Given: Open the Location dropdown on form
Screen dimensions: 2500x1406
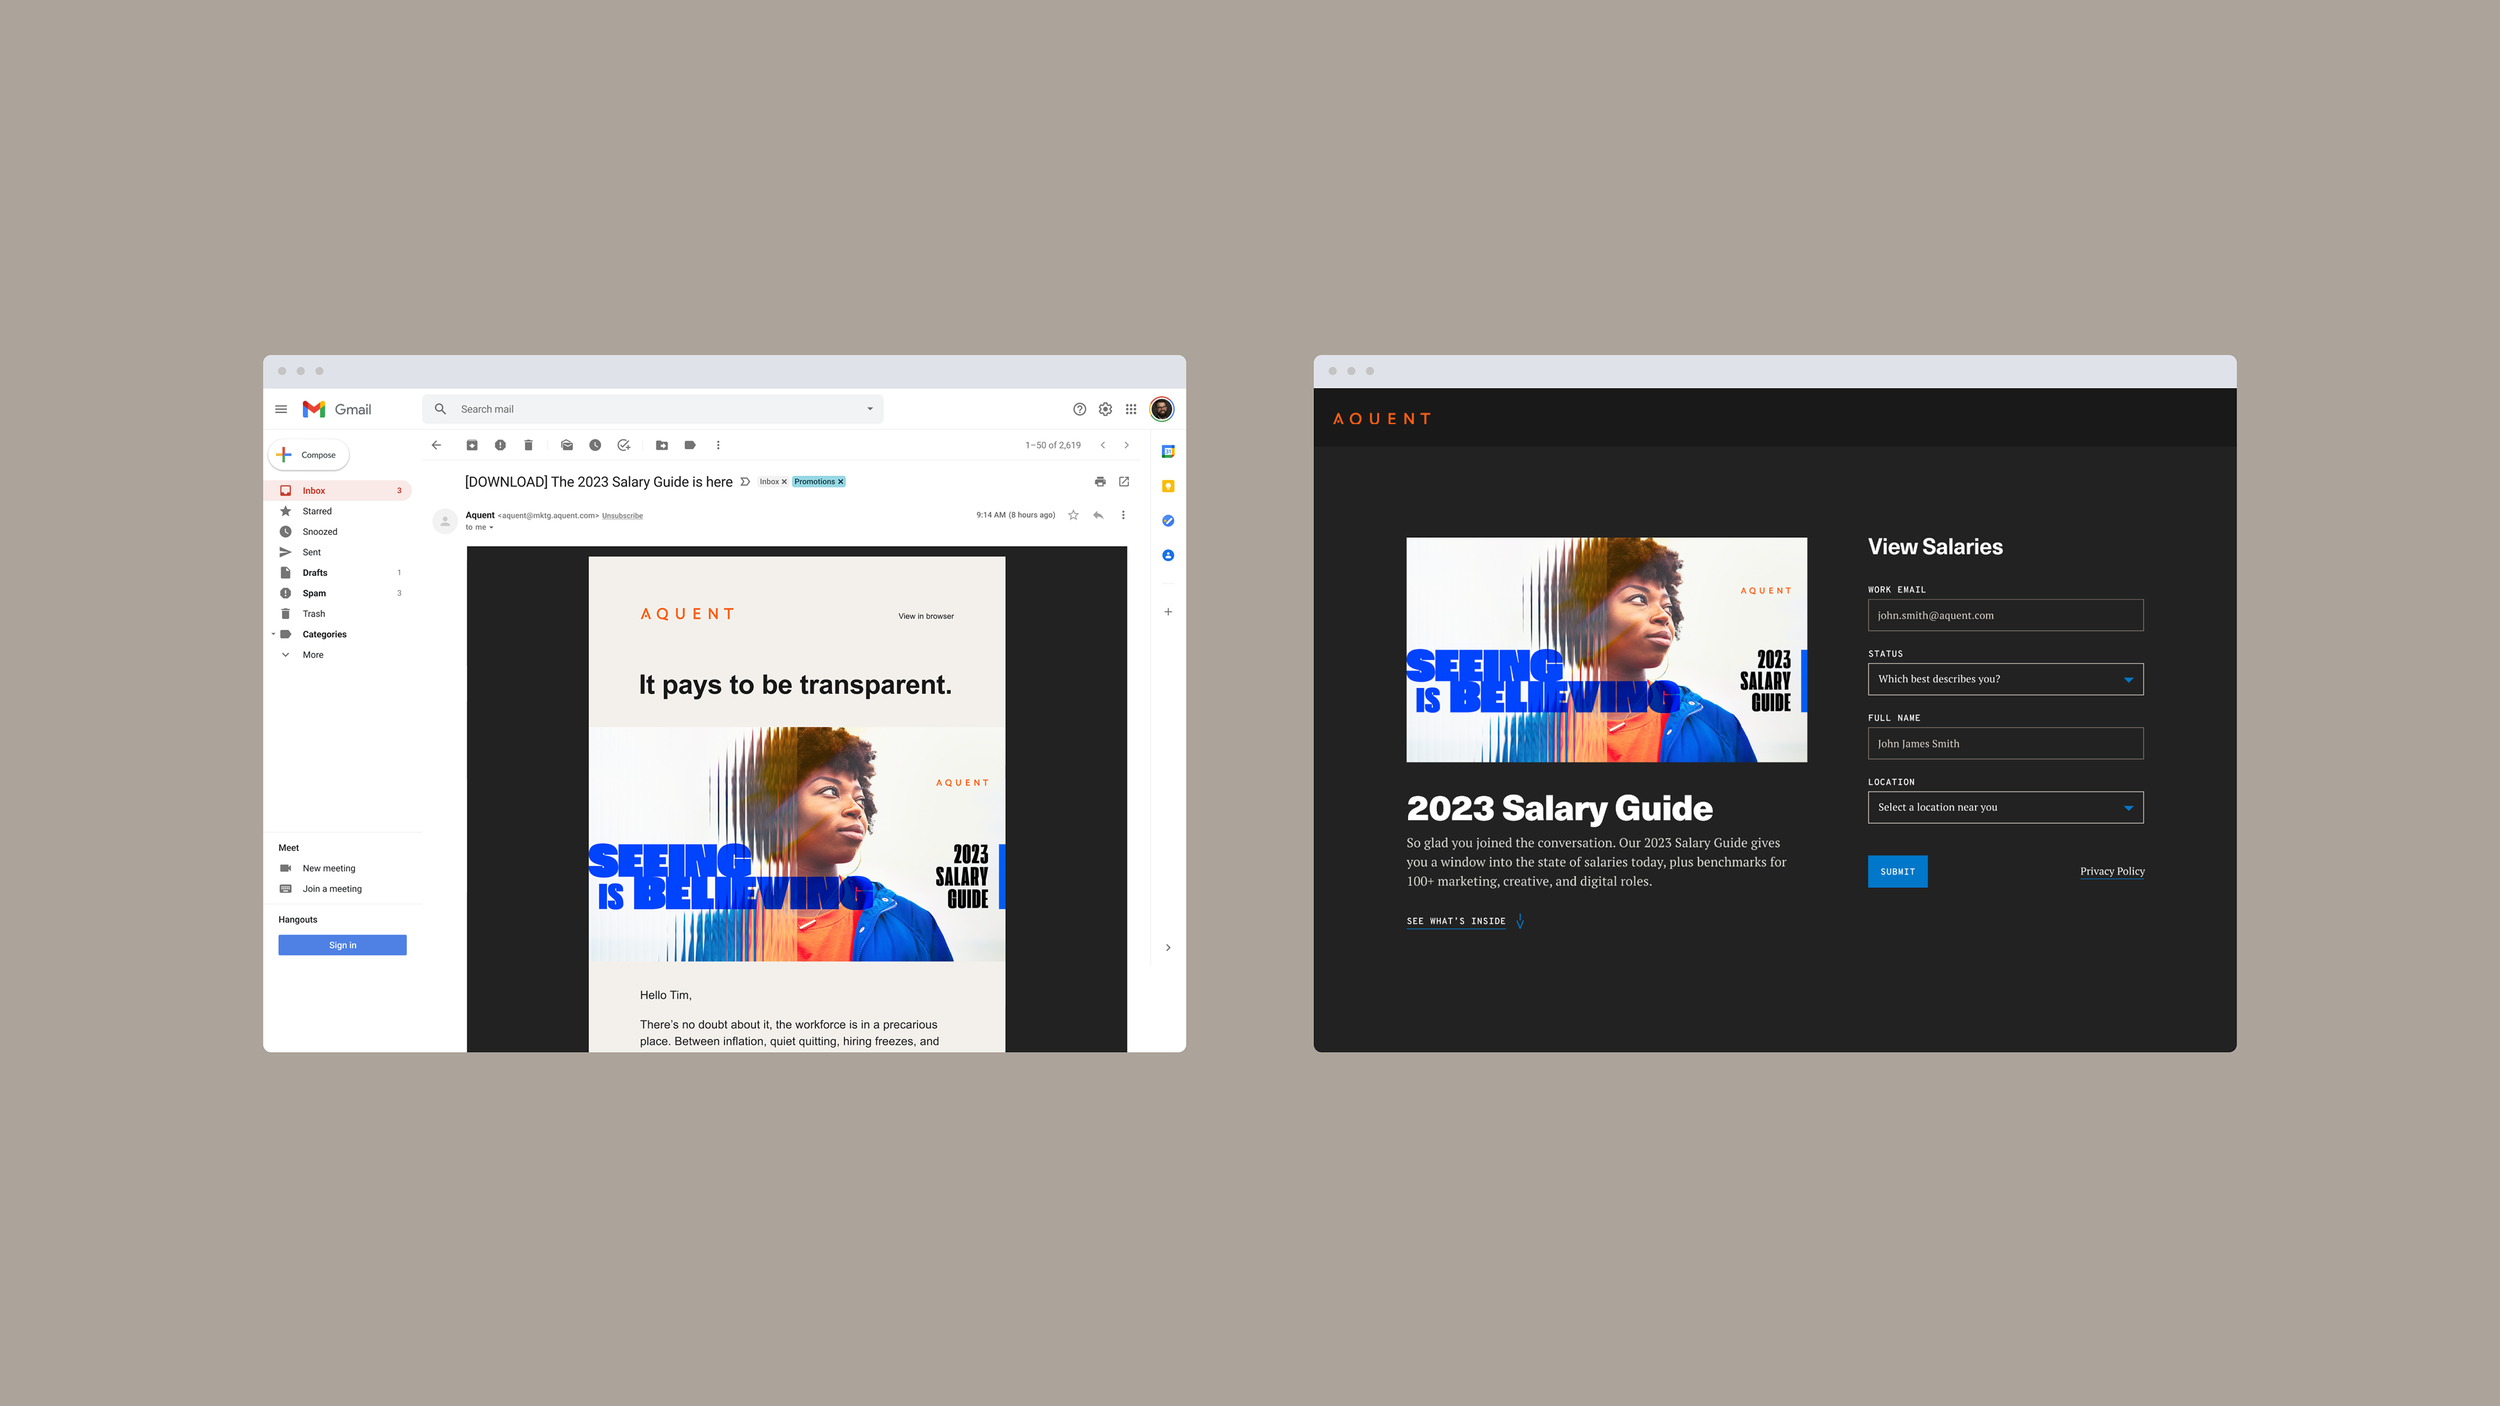Looking at the screenshot, I should 2005,807.
